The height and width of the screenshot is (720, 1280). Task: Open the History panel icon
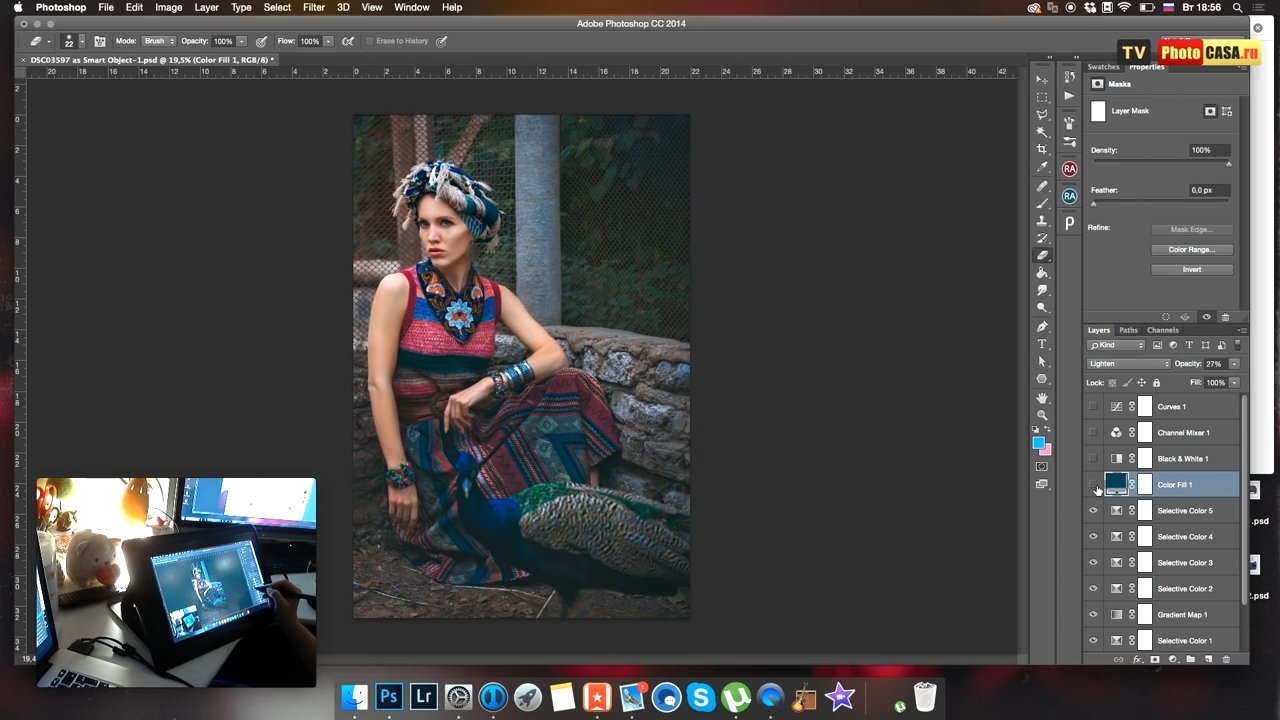click(x=1069, y=78)
